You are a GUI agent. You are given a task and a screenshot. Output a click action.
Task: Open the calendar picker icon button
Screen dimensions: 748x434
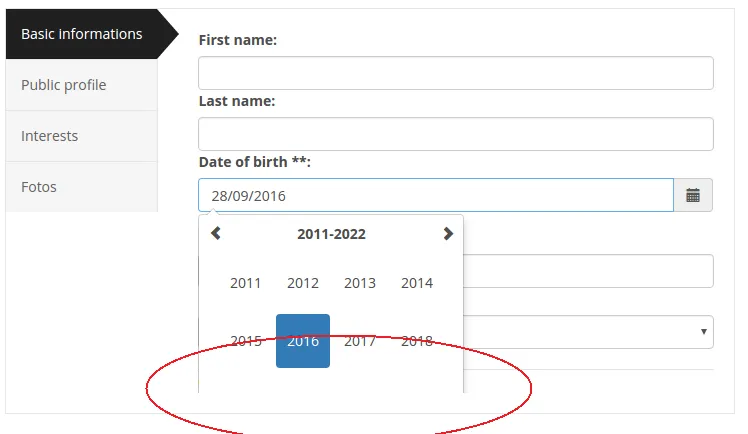tap(693, 196)
